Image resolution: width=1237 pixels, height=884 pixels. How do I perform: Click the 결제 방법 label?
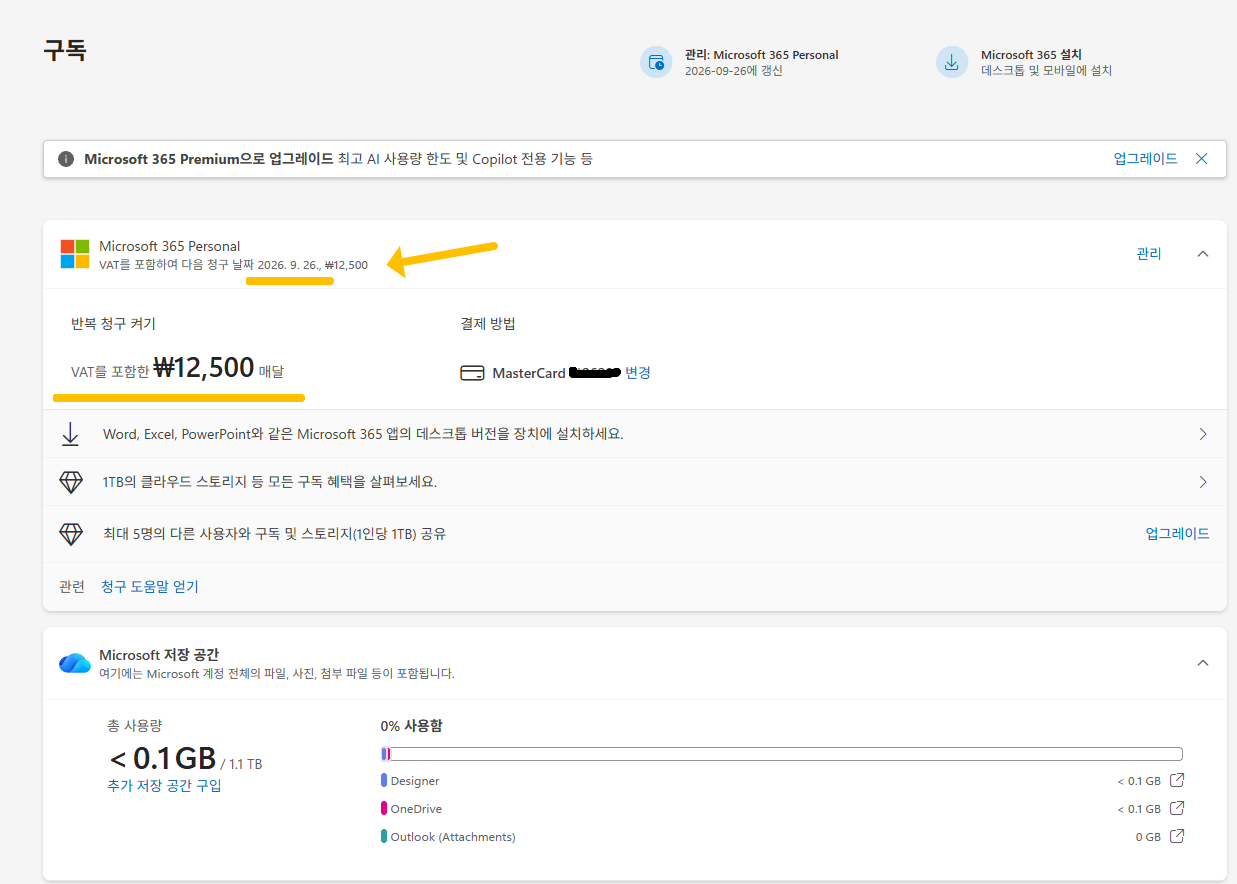pyautogui.click(x=488, y=324)
